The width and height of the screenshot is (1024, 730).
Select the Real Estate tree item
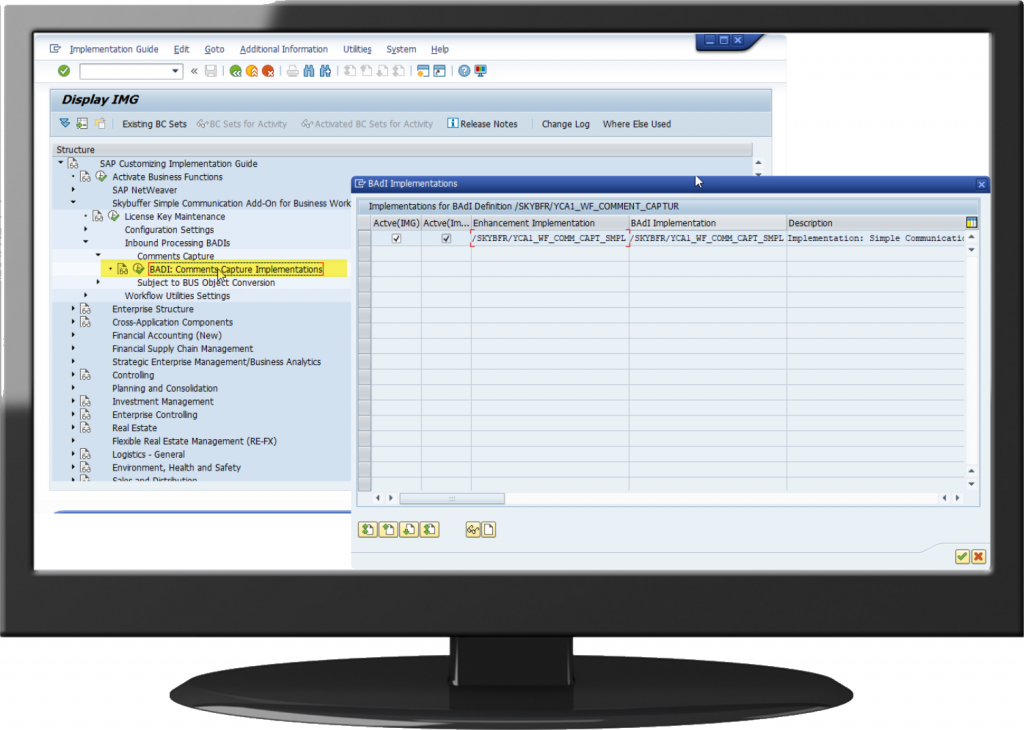(135, 428)
